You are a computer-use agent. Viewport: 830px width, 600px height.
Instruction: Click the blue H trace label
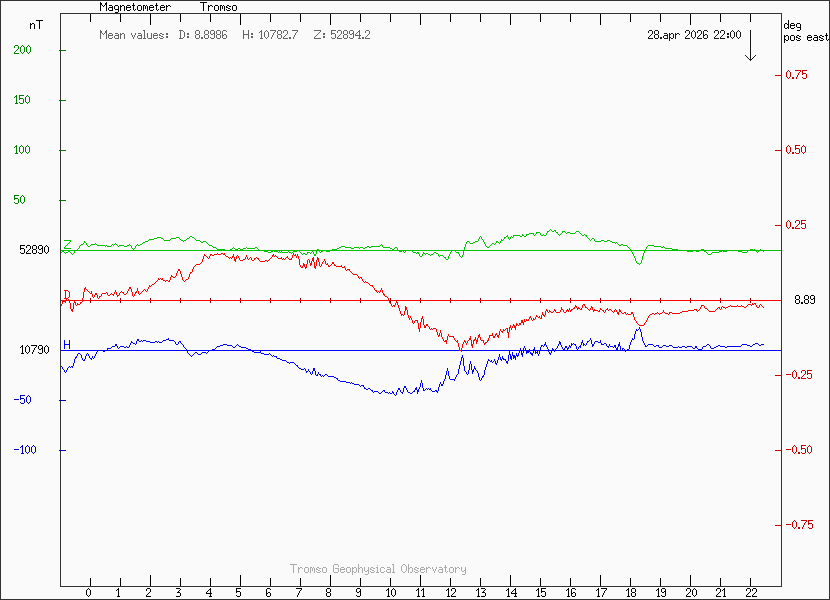[x=67, y=345]
